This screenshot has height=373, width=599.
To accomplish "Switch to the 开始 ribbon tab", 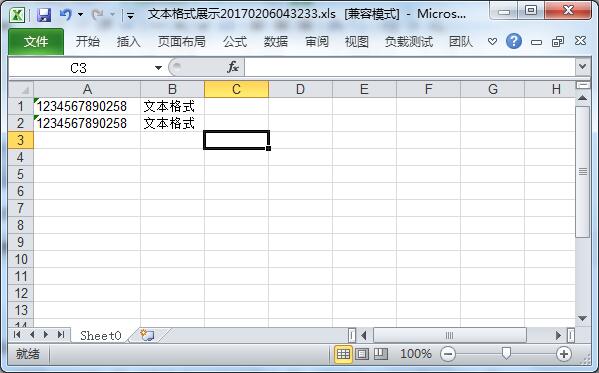I will click(x=87, y=41).
